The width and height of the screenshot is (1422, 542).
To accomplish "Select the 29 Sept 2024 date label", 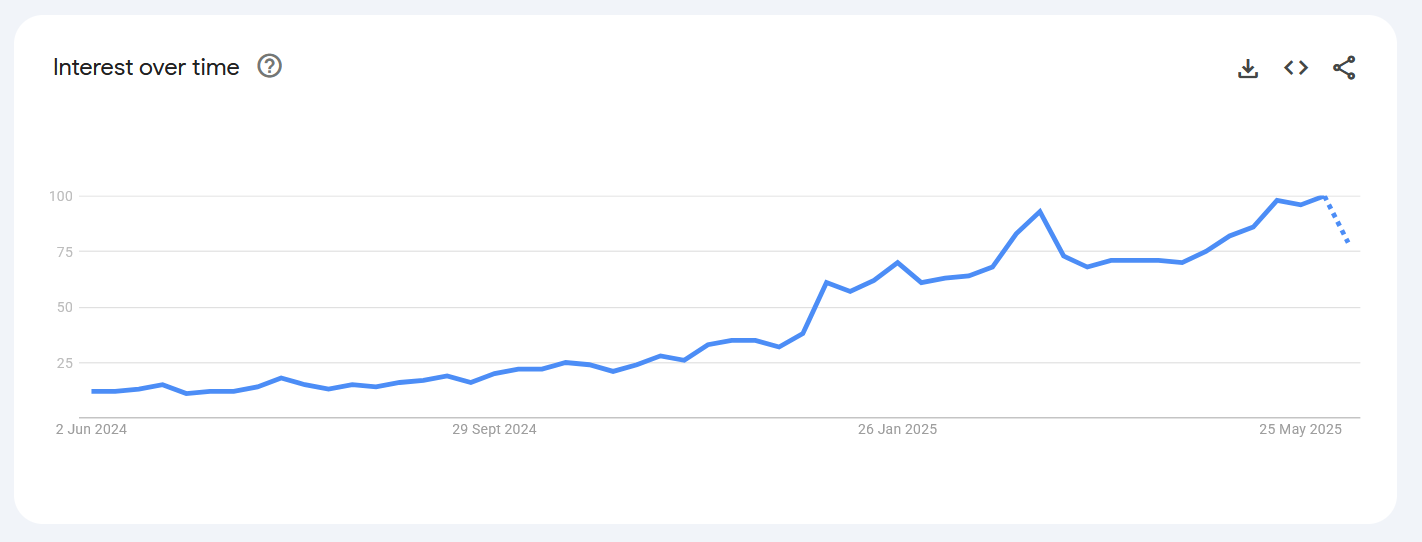I will pyautogui.click(x=494, y=430).
